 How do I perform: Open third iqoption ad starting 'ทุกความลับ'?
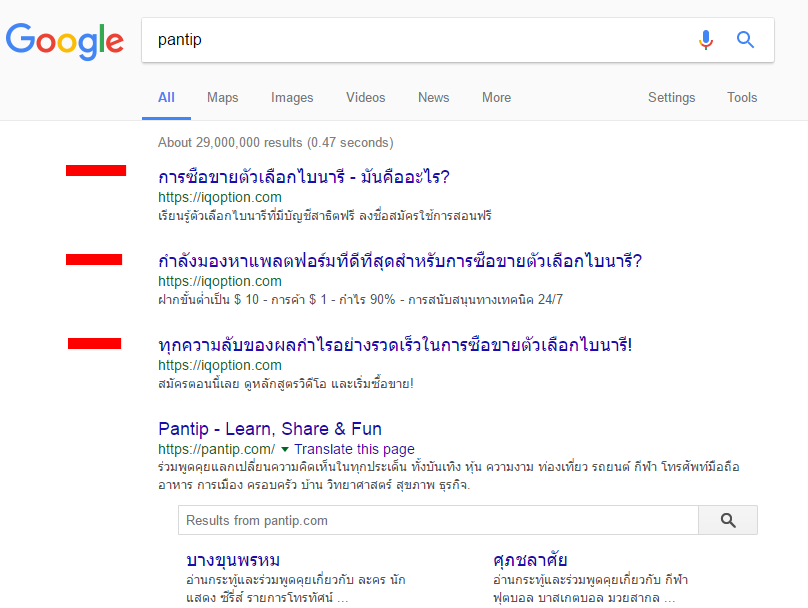[395, 344]
